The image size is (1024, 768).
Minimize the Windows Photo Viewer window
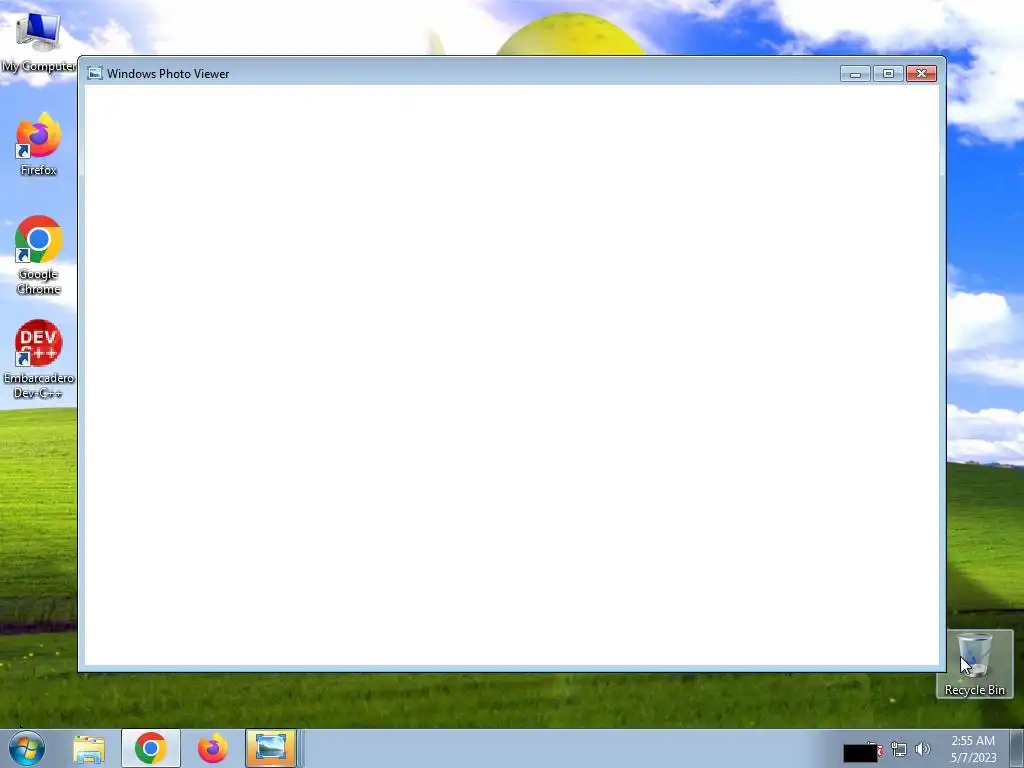[x=855, y=74]
